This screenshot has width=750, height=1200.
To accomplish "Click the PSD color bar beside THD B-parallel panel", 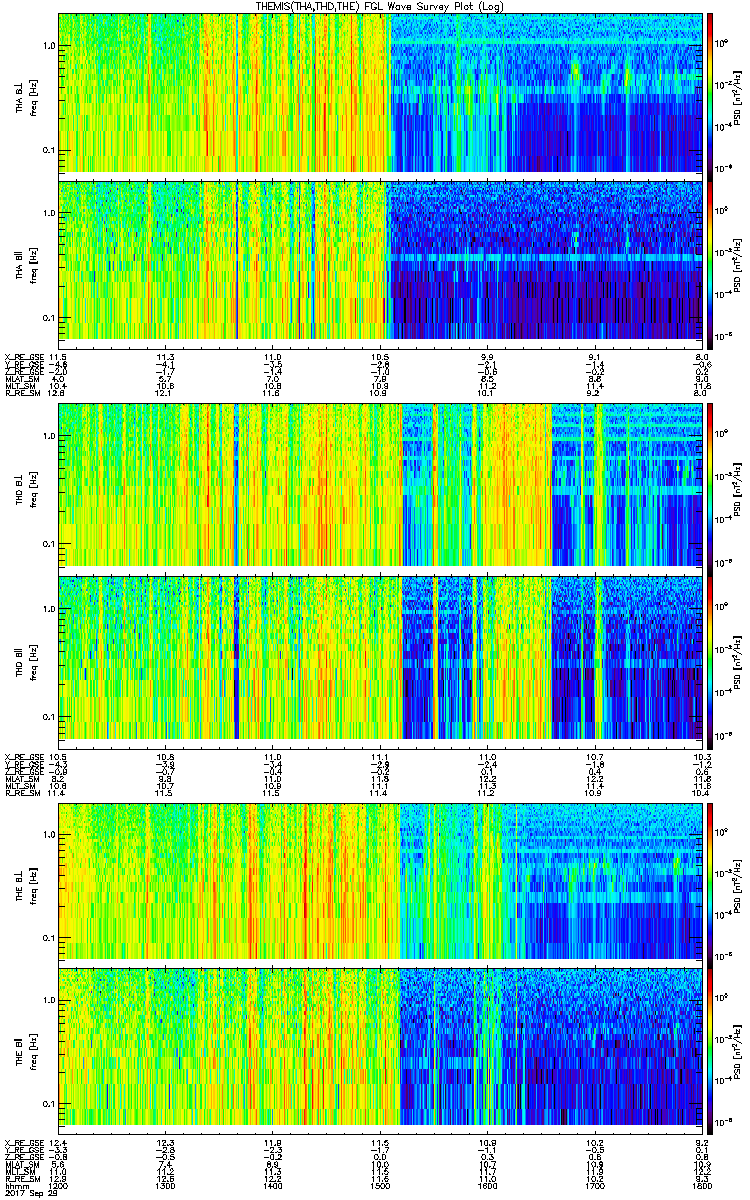I will tap(710, 653).
